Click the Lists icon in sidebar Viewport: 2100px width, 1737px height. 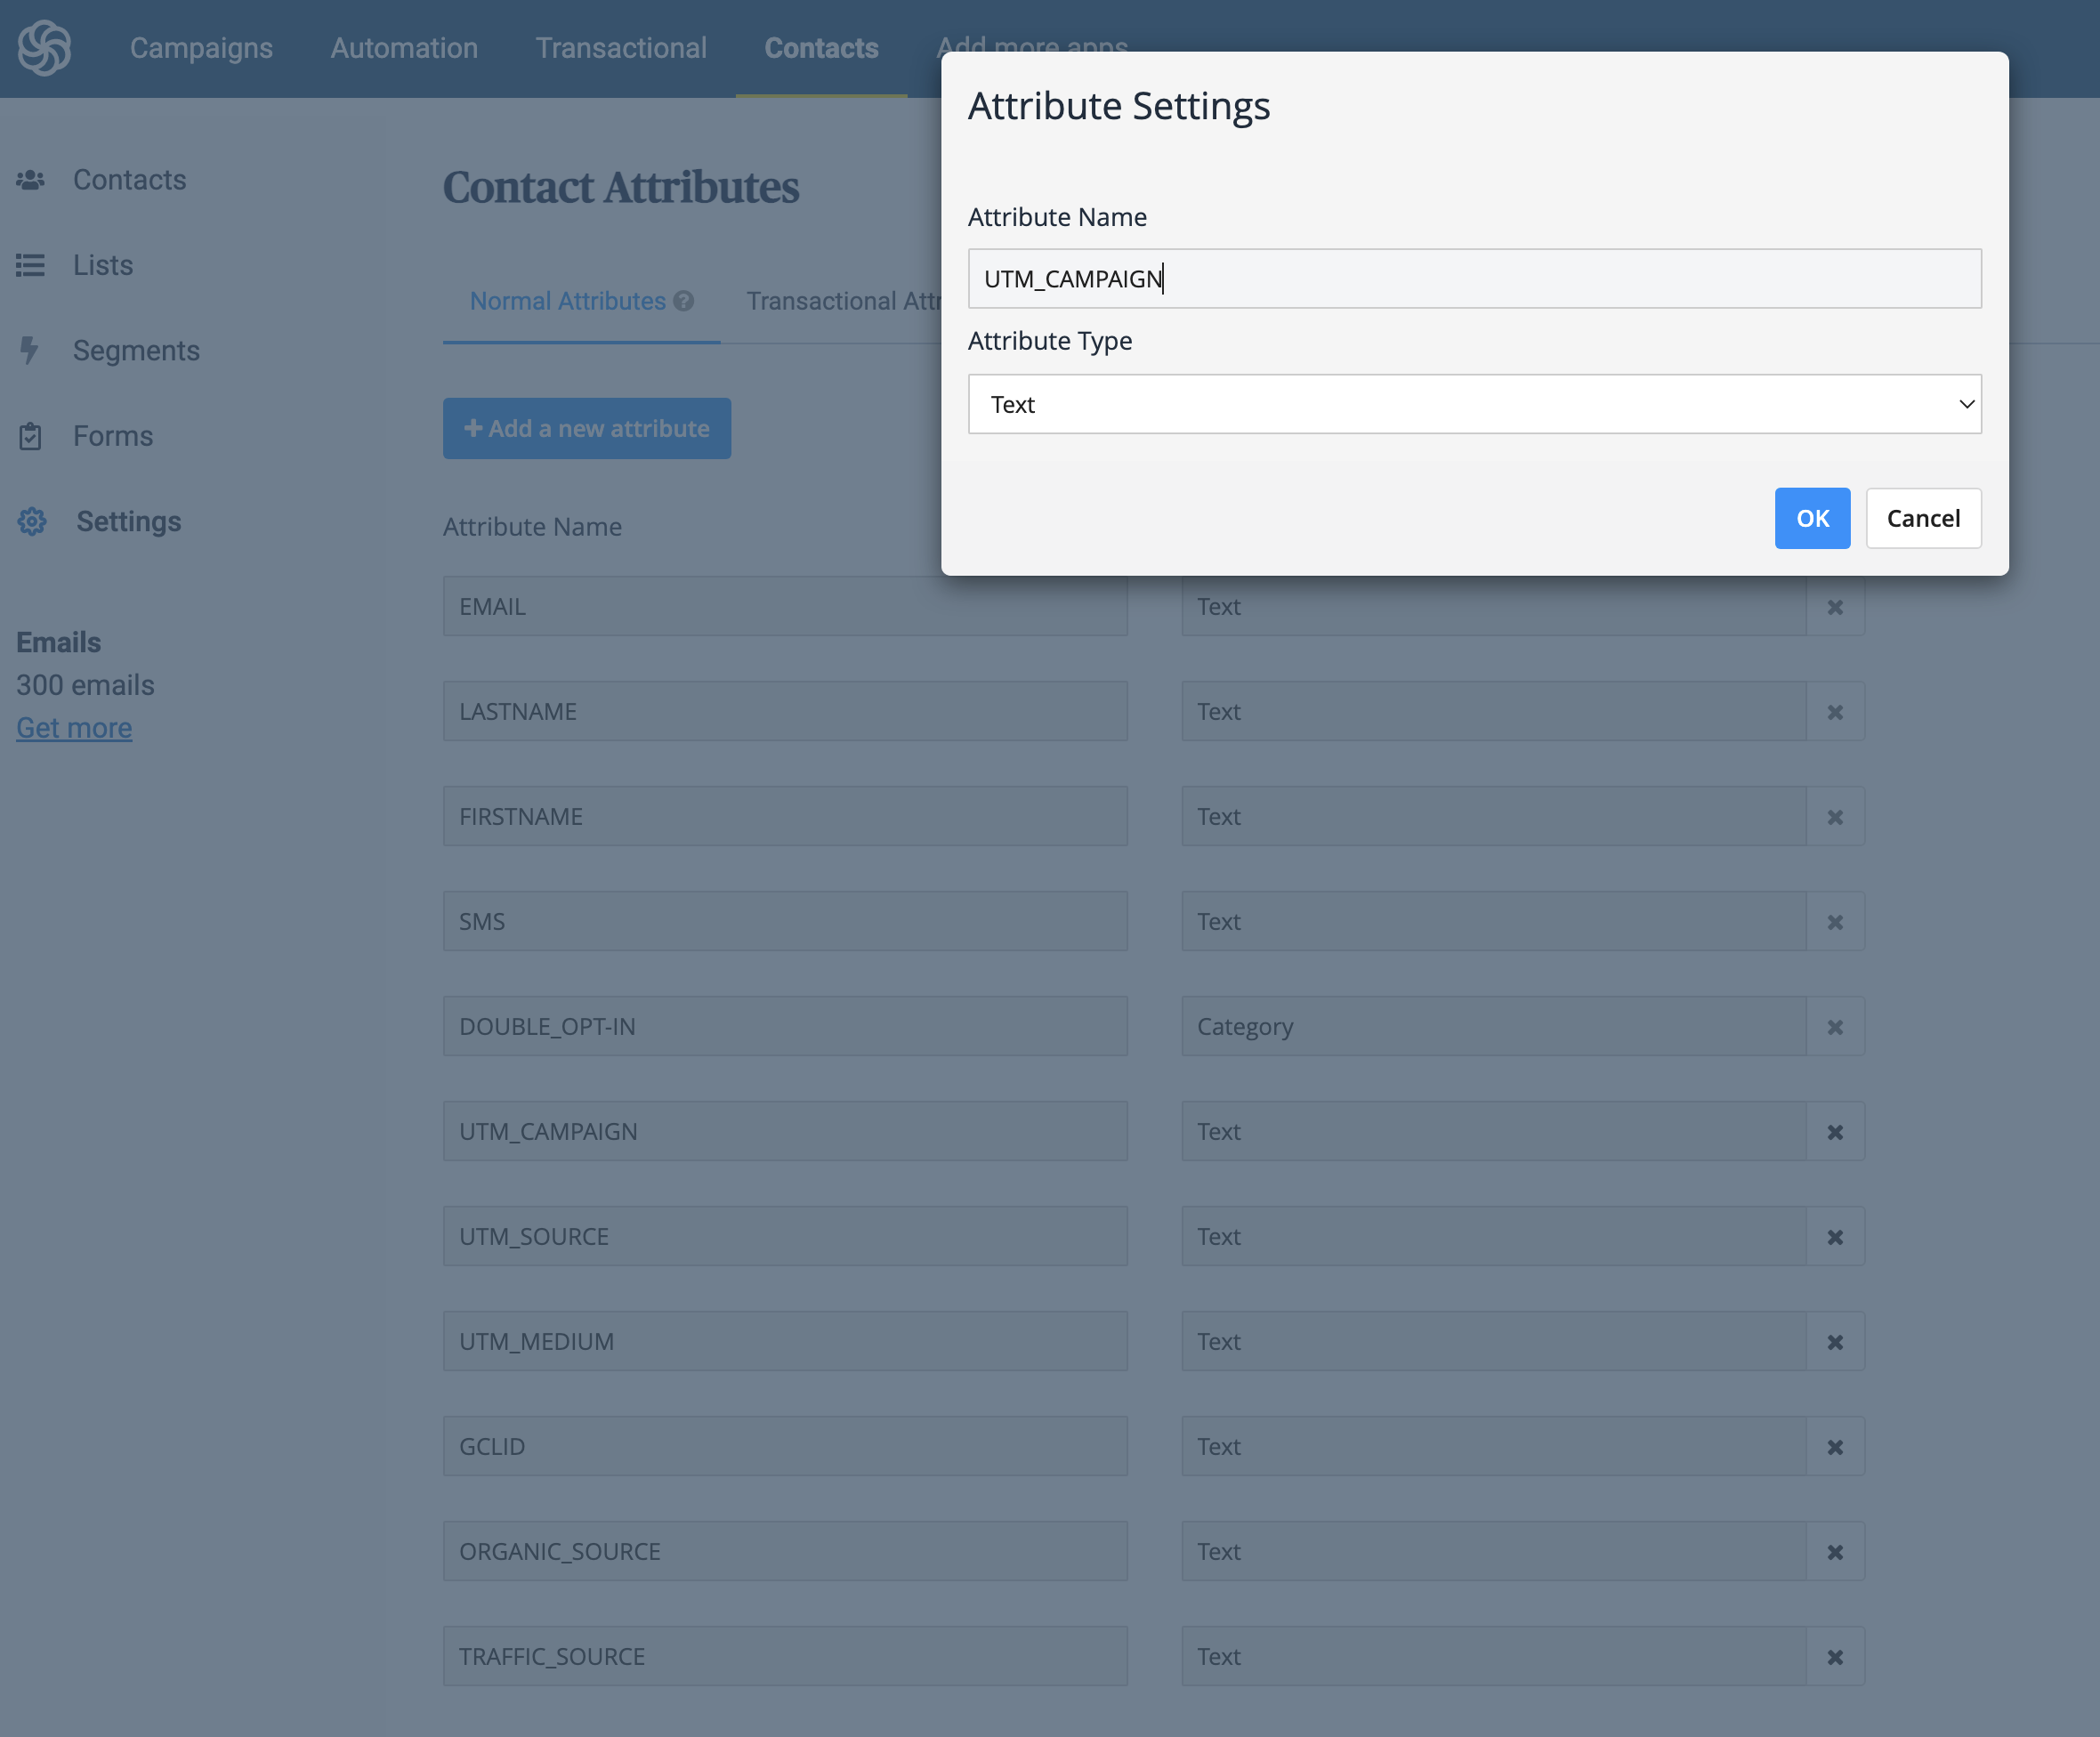(30, 265)
